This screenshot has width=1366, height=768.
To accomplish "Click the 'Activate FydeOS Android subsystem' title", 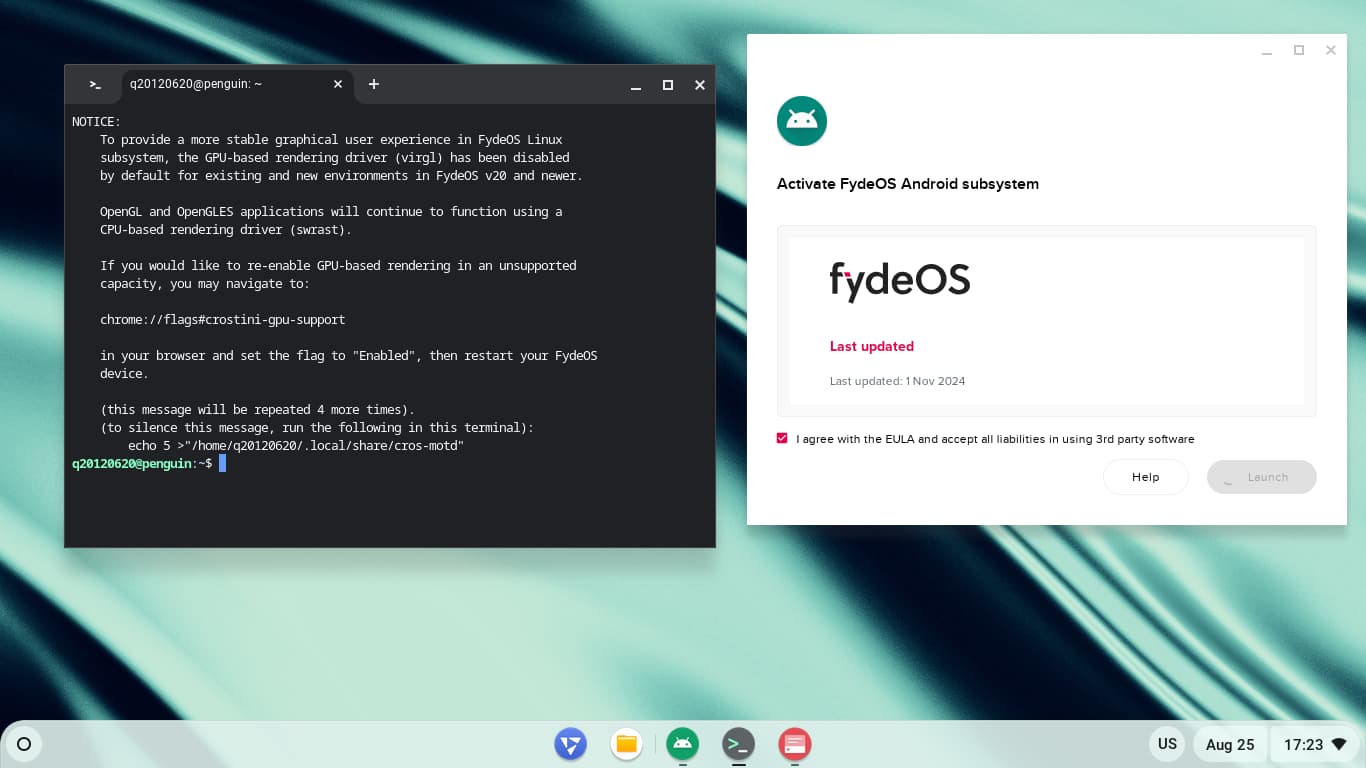I will click(x=908, y=184).
